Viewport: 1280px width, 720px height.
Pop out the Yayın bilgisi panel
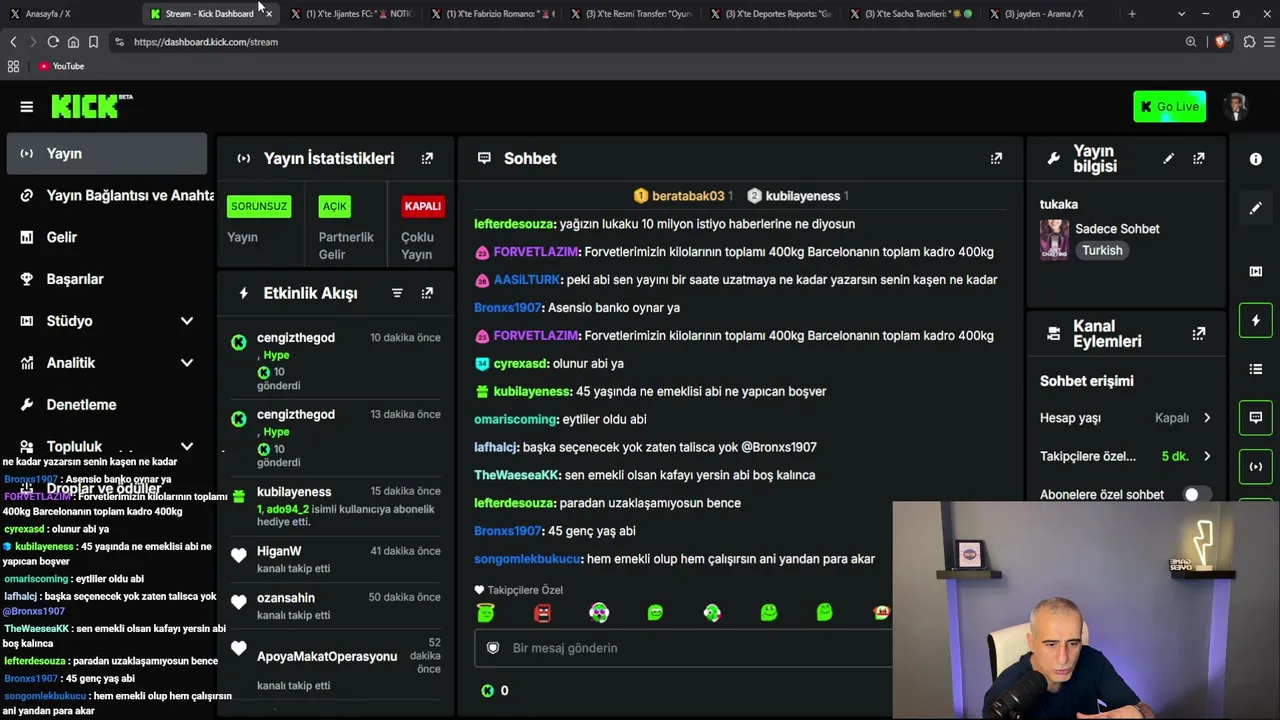[x=1198, y=158]
